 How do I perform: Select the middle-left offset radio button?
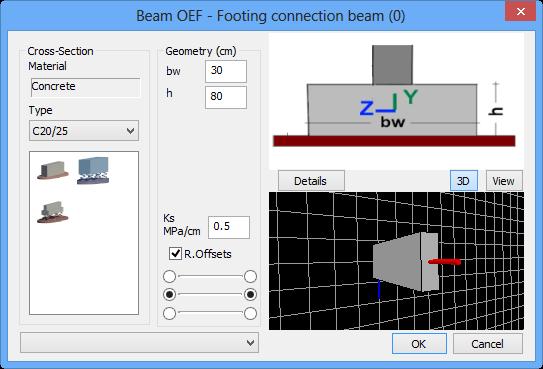click(169, 295)
